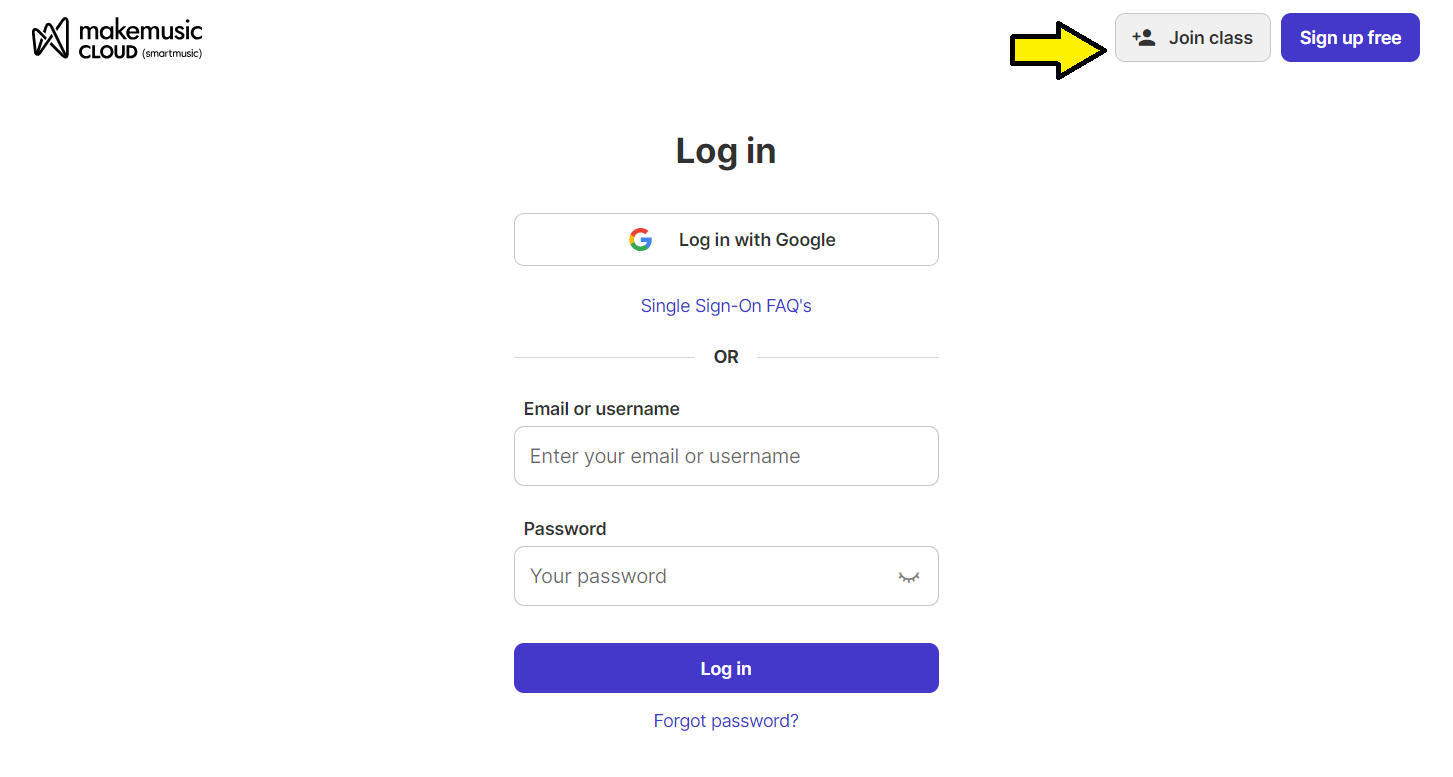Click the MakeMusic Cloud logo
This screenshot has width=1453, height=777.
tap(115, 37)
